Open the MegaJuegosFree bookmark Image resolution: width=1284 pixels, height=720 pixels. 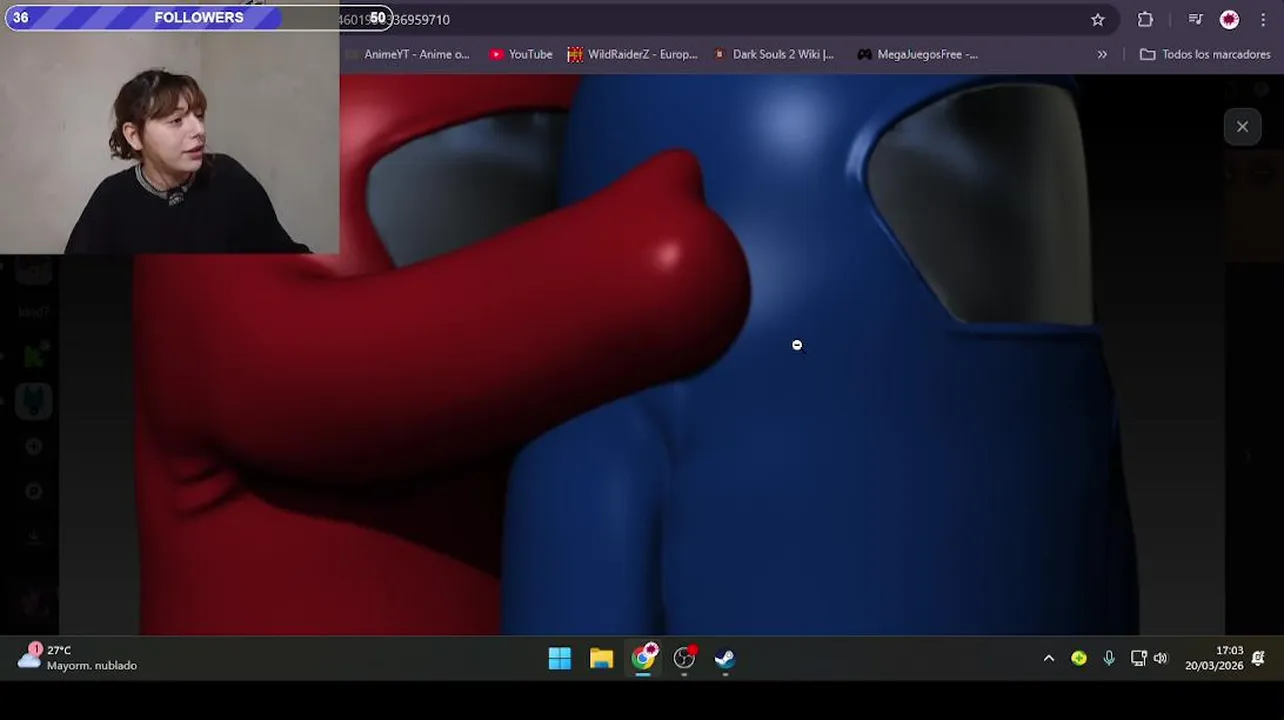917,54
